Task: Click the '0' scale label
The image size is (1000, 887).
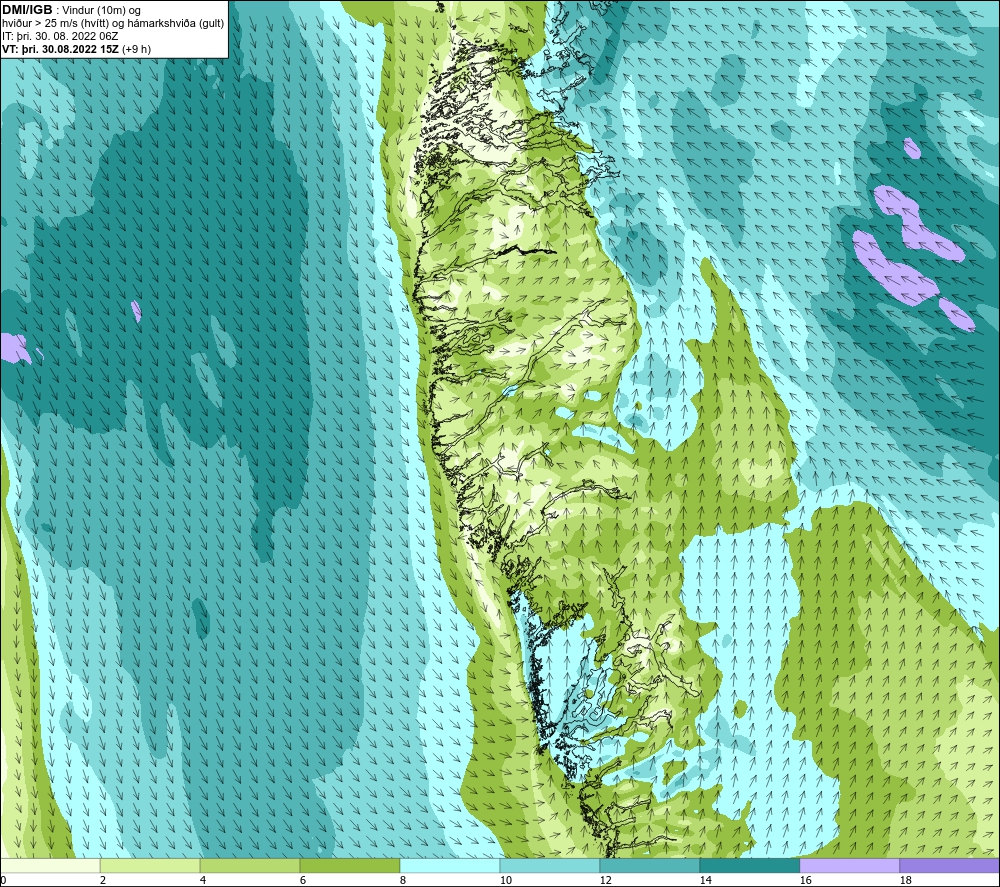Action: 3,881
